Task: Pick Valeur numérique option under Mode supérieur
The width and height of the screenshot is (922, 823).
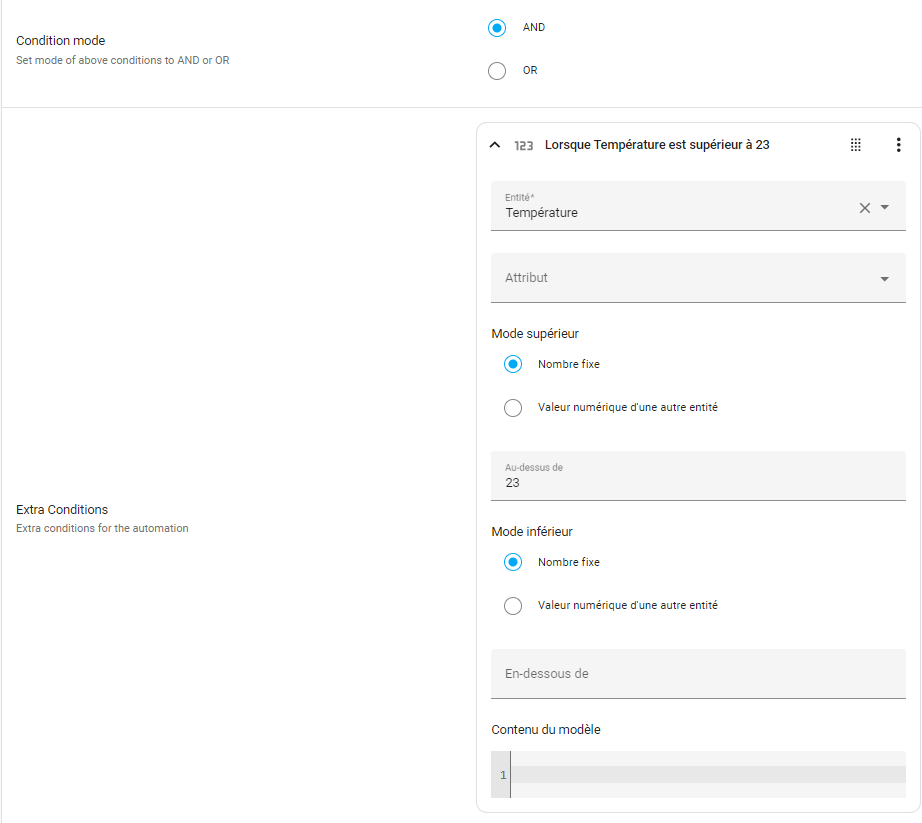Action: click(513, 408)
